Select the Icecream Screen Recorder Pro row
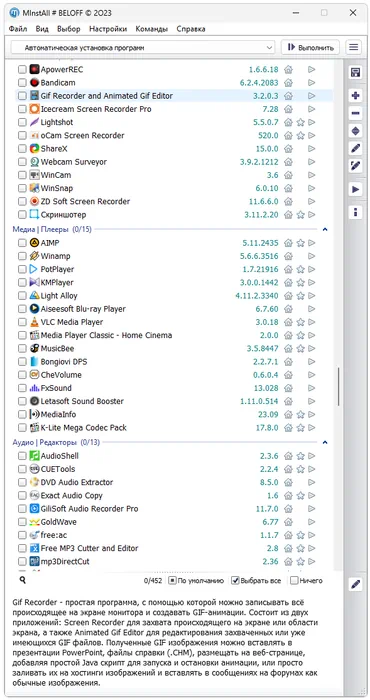 click(x=174, y=109)
